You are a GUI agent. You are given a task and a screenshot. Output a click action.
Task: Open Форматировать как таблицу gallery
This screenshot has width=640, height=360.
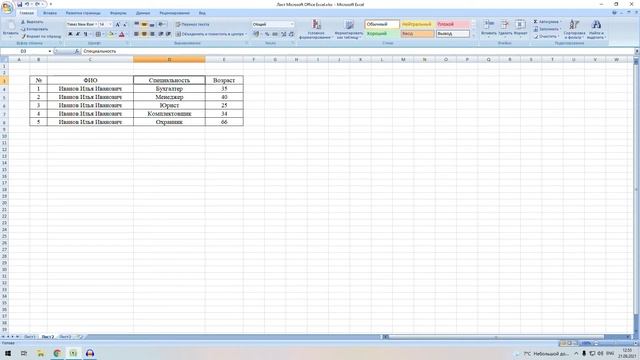point(349,29)
